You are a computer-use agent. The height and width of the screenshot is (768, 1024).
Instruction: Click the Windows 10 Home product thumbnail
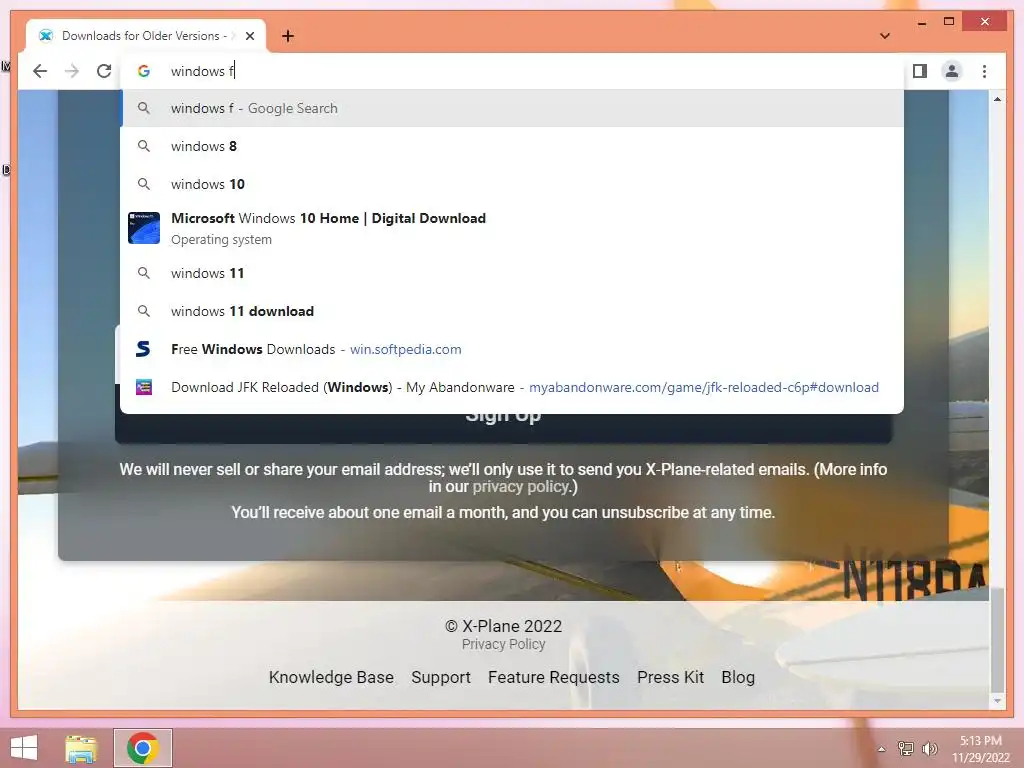[x=144, y=228]
